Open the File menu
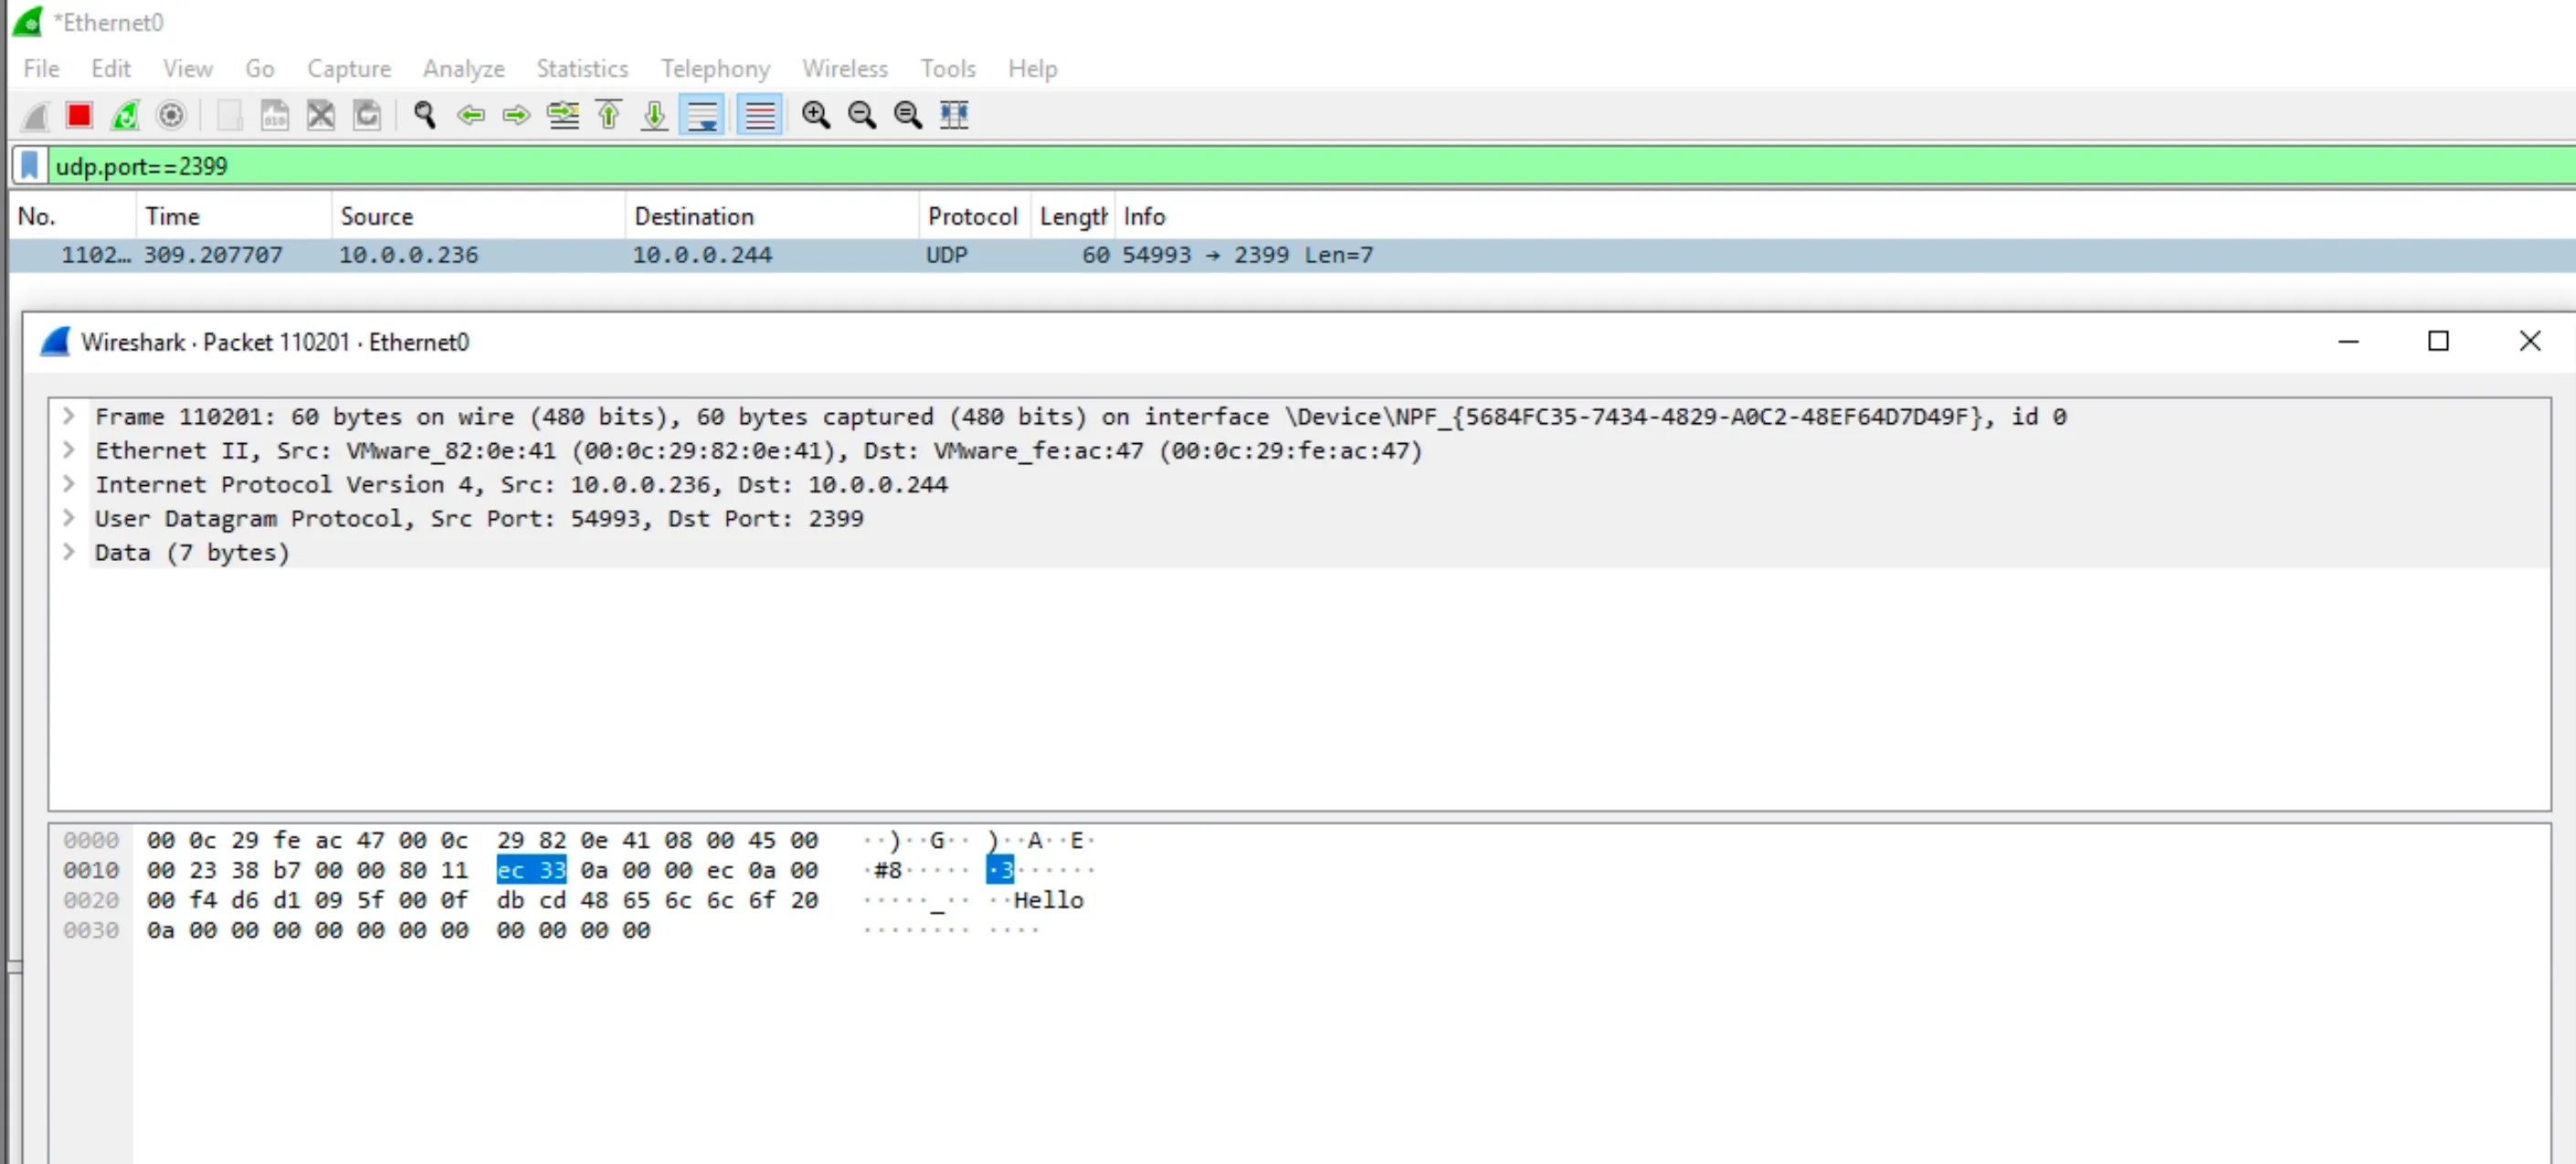This screenshot has height=1164, width=2576. click(x=42, y=69)
